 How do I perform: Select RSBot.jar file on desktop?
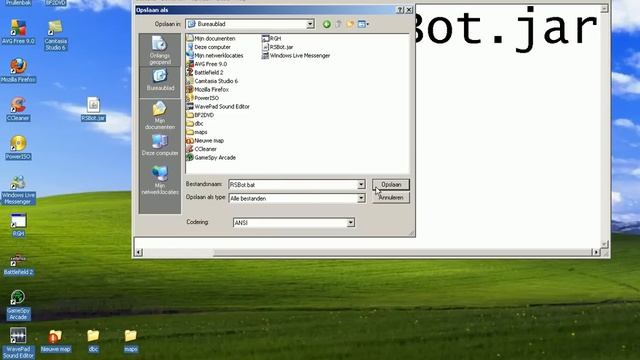93,109
